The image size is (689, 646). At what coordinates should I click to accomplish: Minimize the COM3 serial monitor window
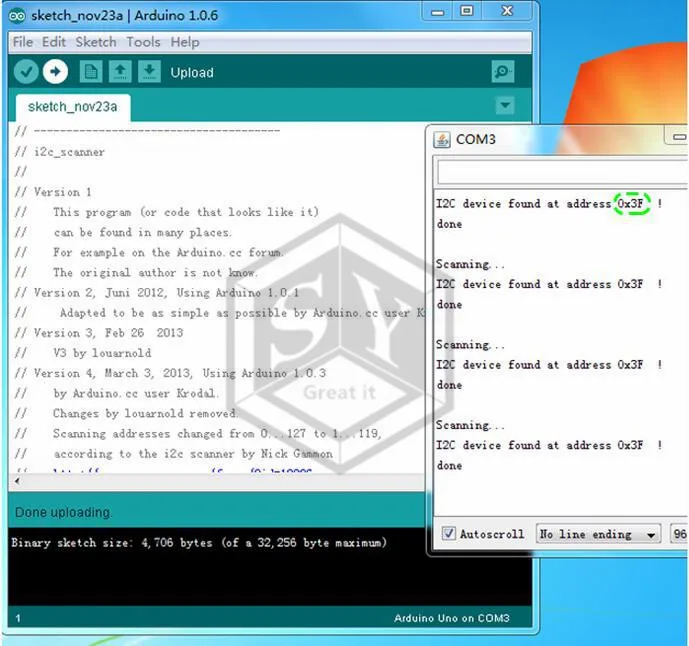678,138
